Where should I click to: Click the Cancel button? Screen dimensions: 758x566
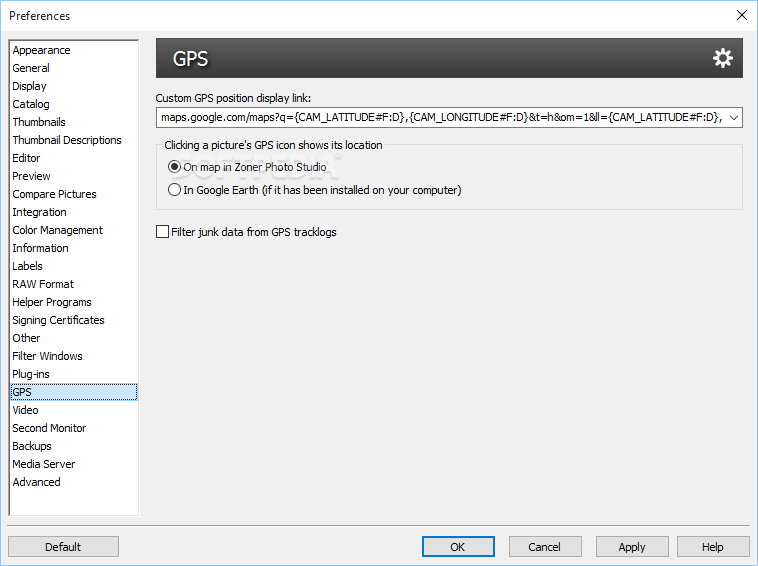pyautogui.click(x=545, y=547)
